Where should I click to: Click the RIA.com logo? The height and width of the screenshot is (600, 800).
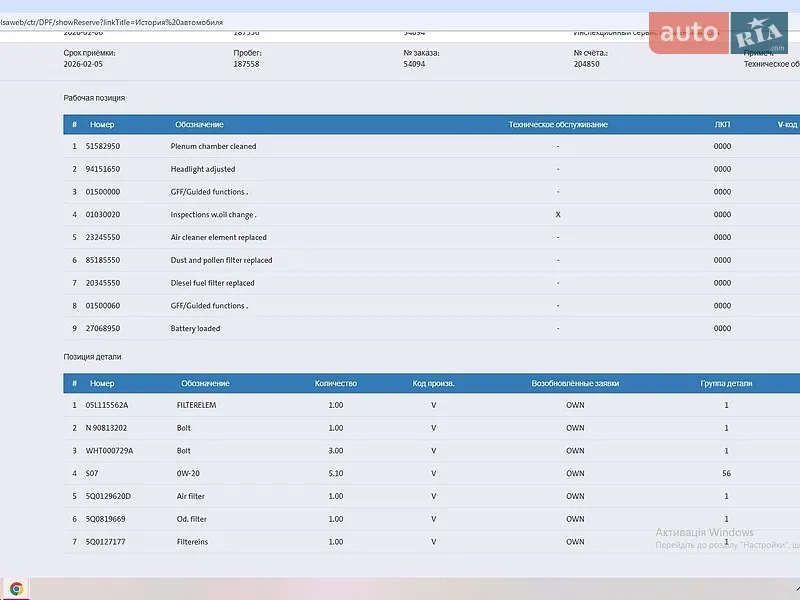tap(759, 33)
